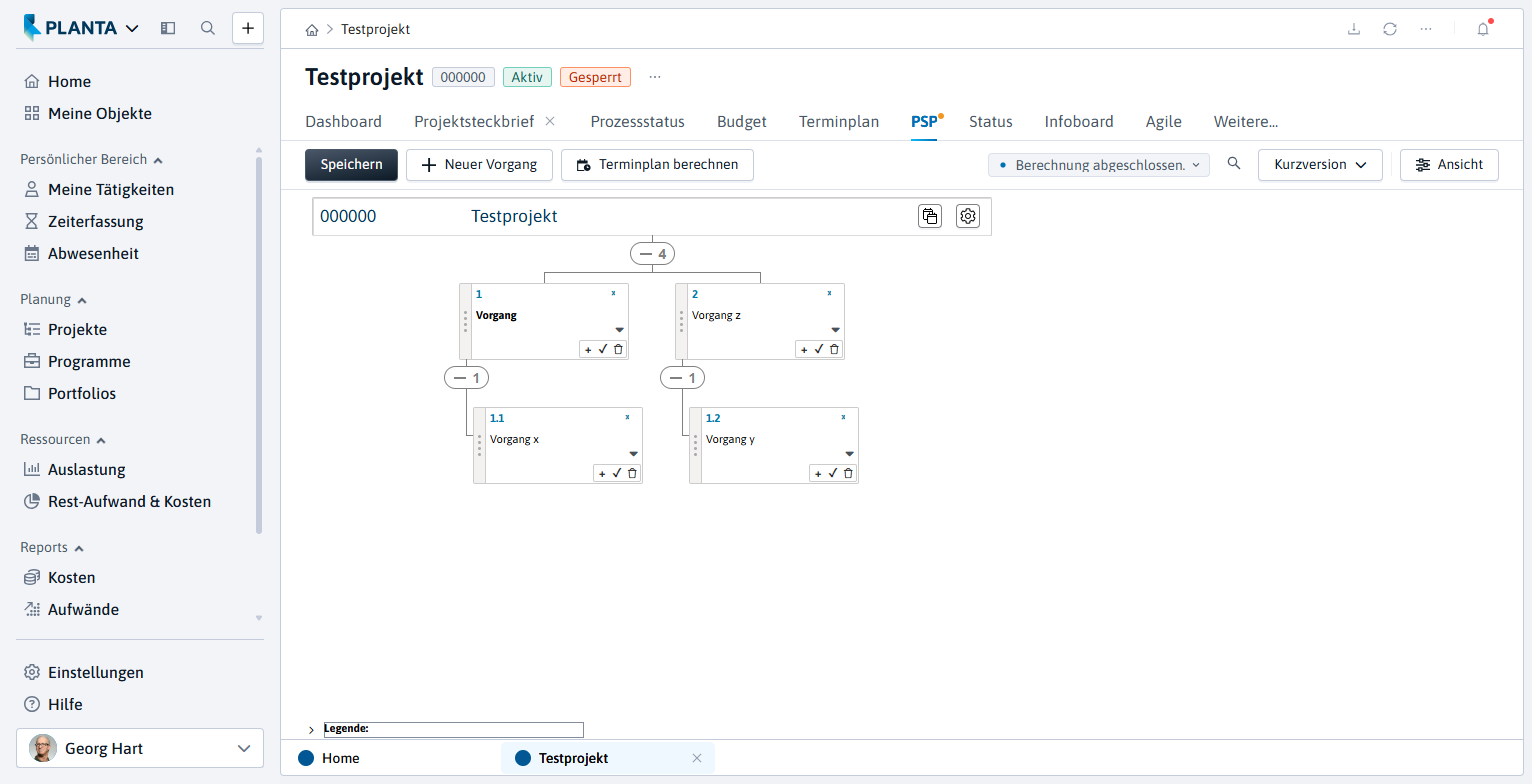Toggle the sidebar panel icon
The height and width of the screenshot is (784, 1532).
point(168,28)
